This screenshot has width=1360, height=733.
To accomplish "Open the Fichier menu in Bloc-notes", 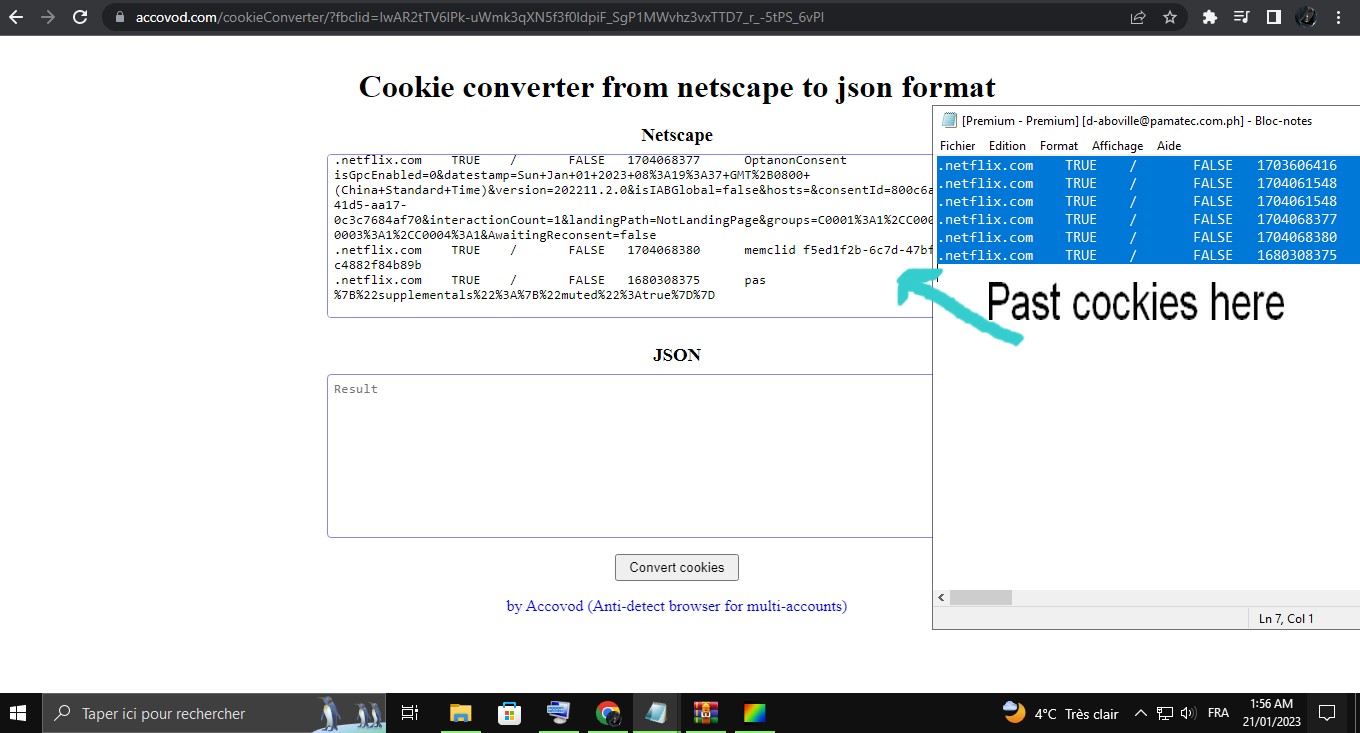I will [957, 146].
